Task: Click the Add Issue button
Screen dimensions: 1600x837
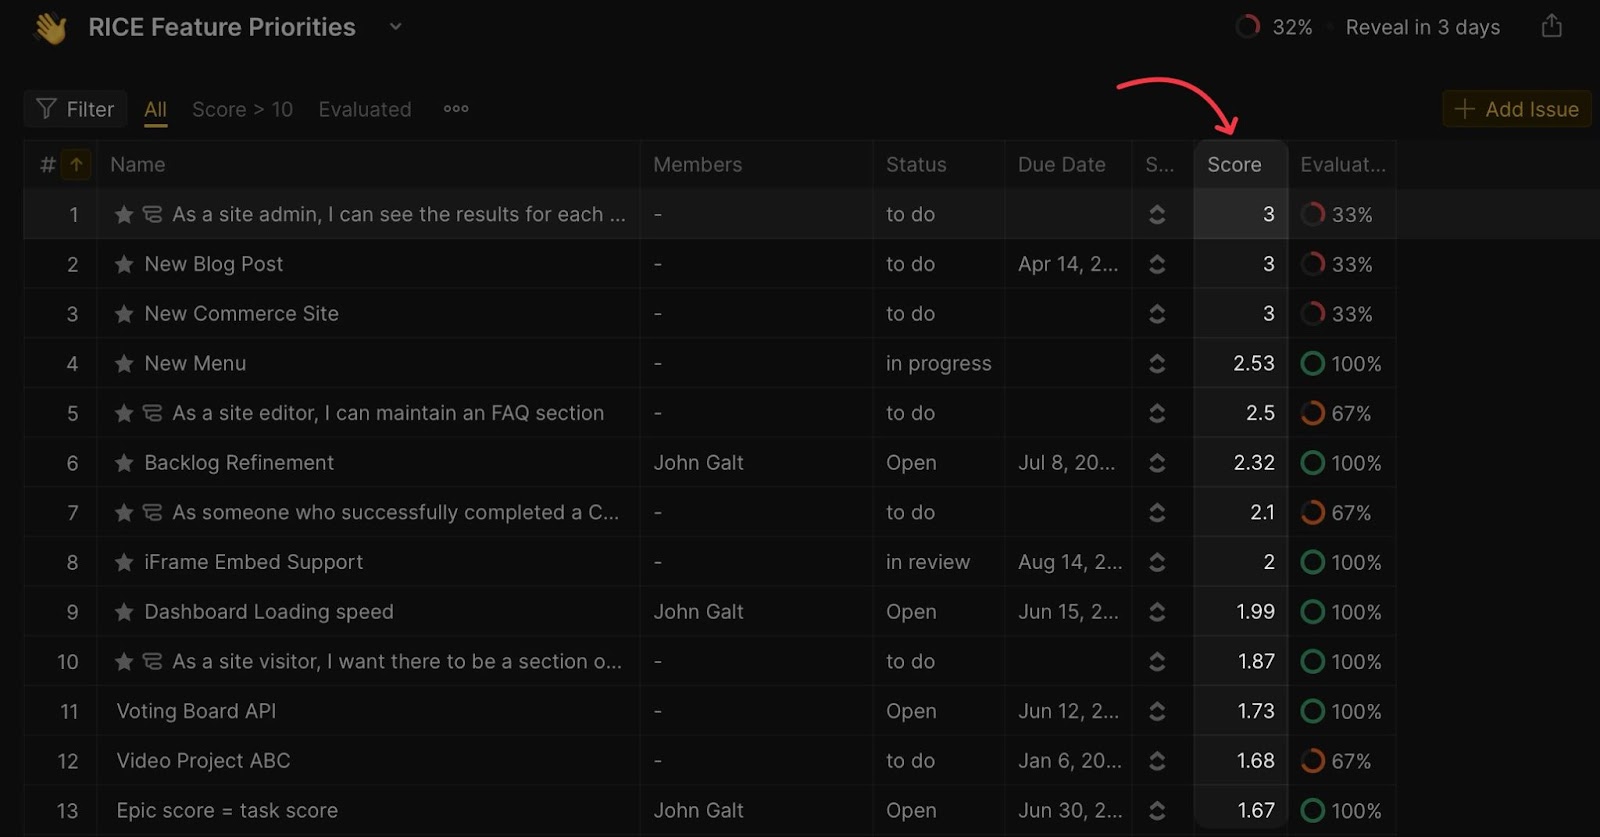Action: pos(1517,109)
